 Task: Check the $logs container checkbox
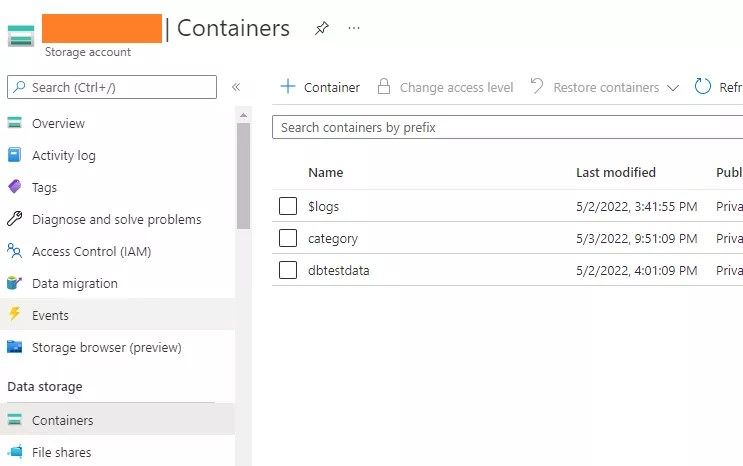(288, 206)
